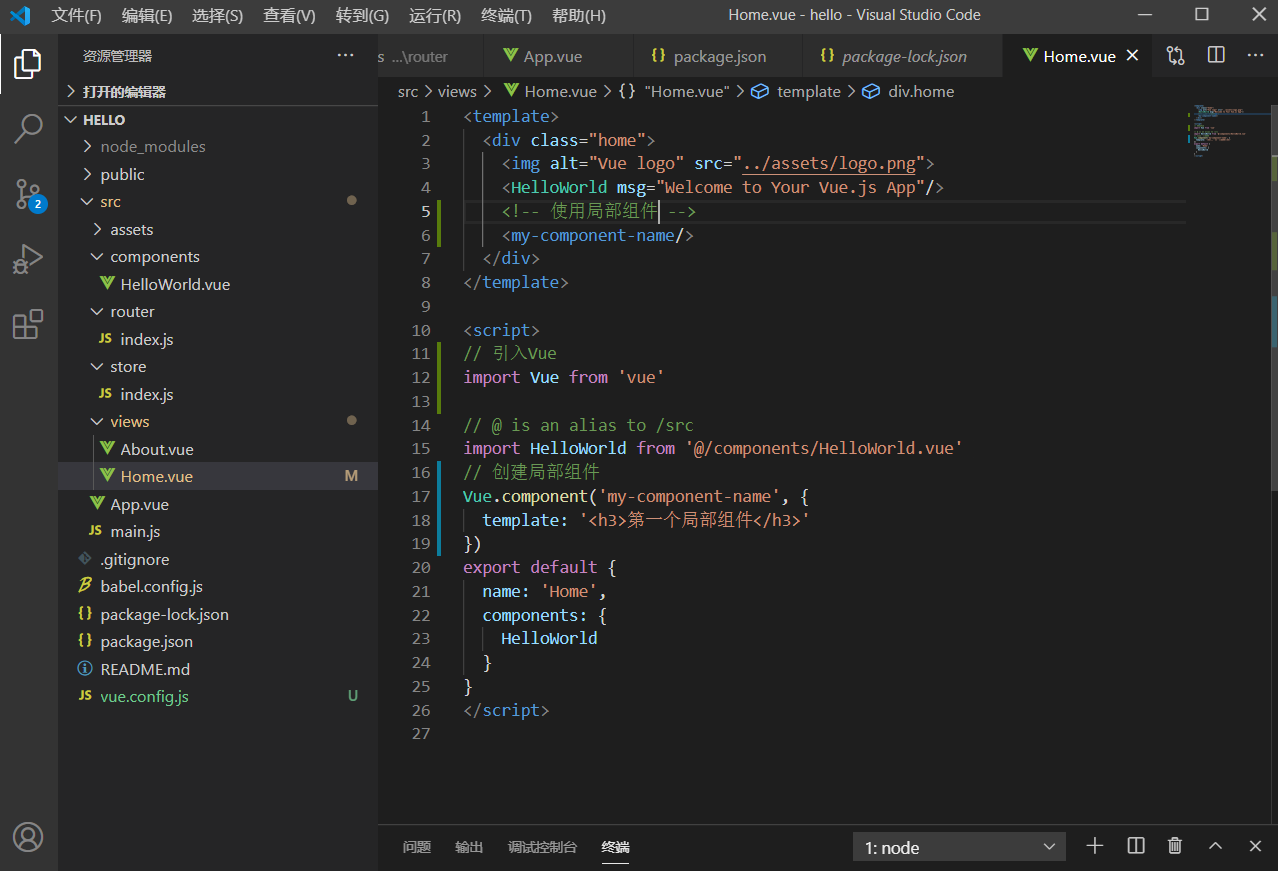Image resolution: width=1278 pixels, height=871 pixels.
Task: Split the editor to the right
Action: coord(1216,56)
